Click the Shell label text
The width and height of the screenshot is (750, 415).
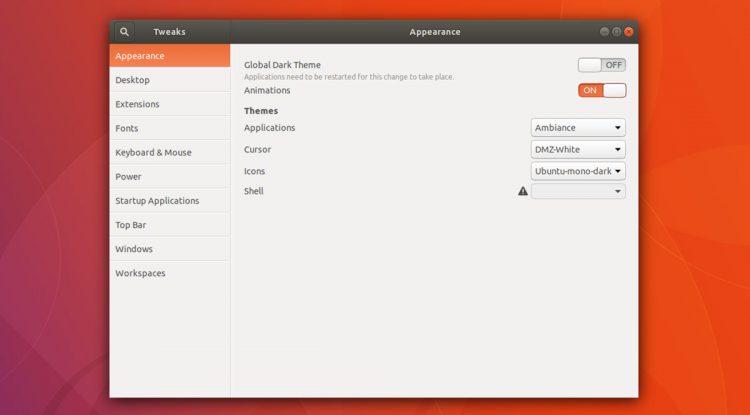click(x=254, y=191)
